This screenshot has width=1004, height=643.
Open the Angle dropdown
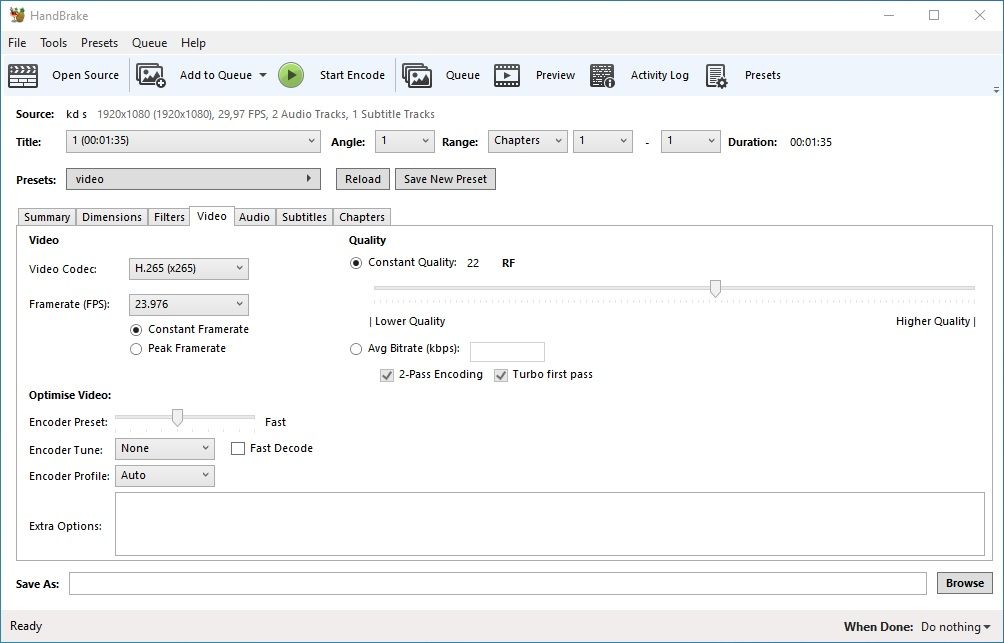pyautogui.click(x=404, y=142)
